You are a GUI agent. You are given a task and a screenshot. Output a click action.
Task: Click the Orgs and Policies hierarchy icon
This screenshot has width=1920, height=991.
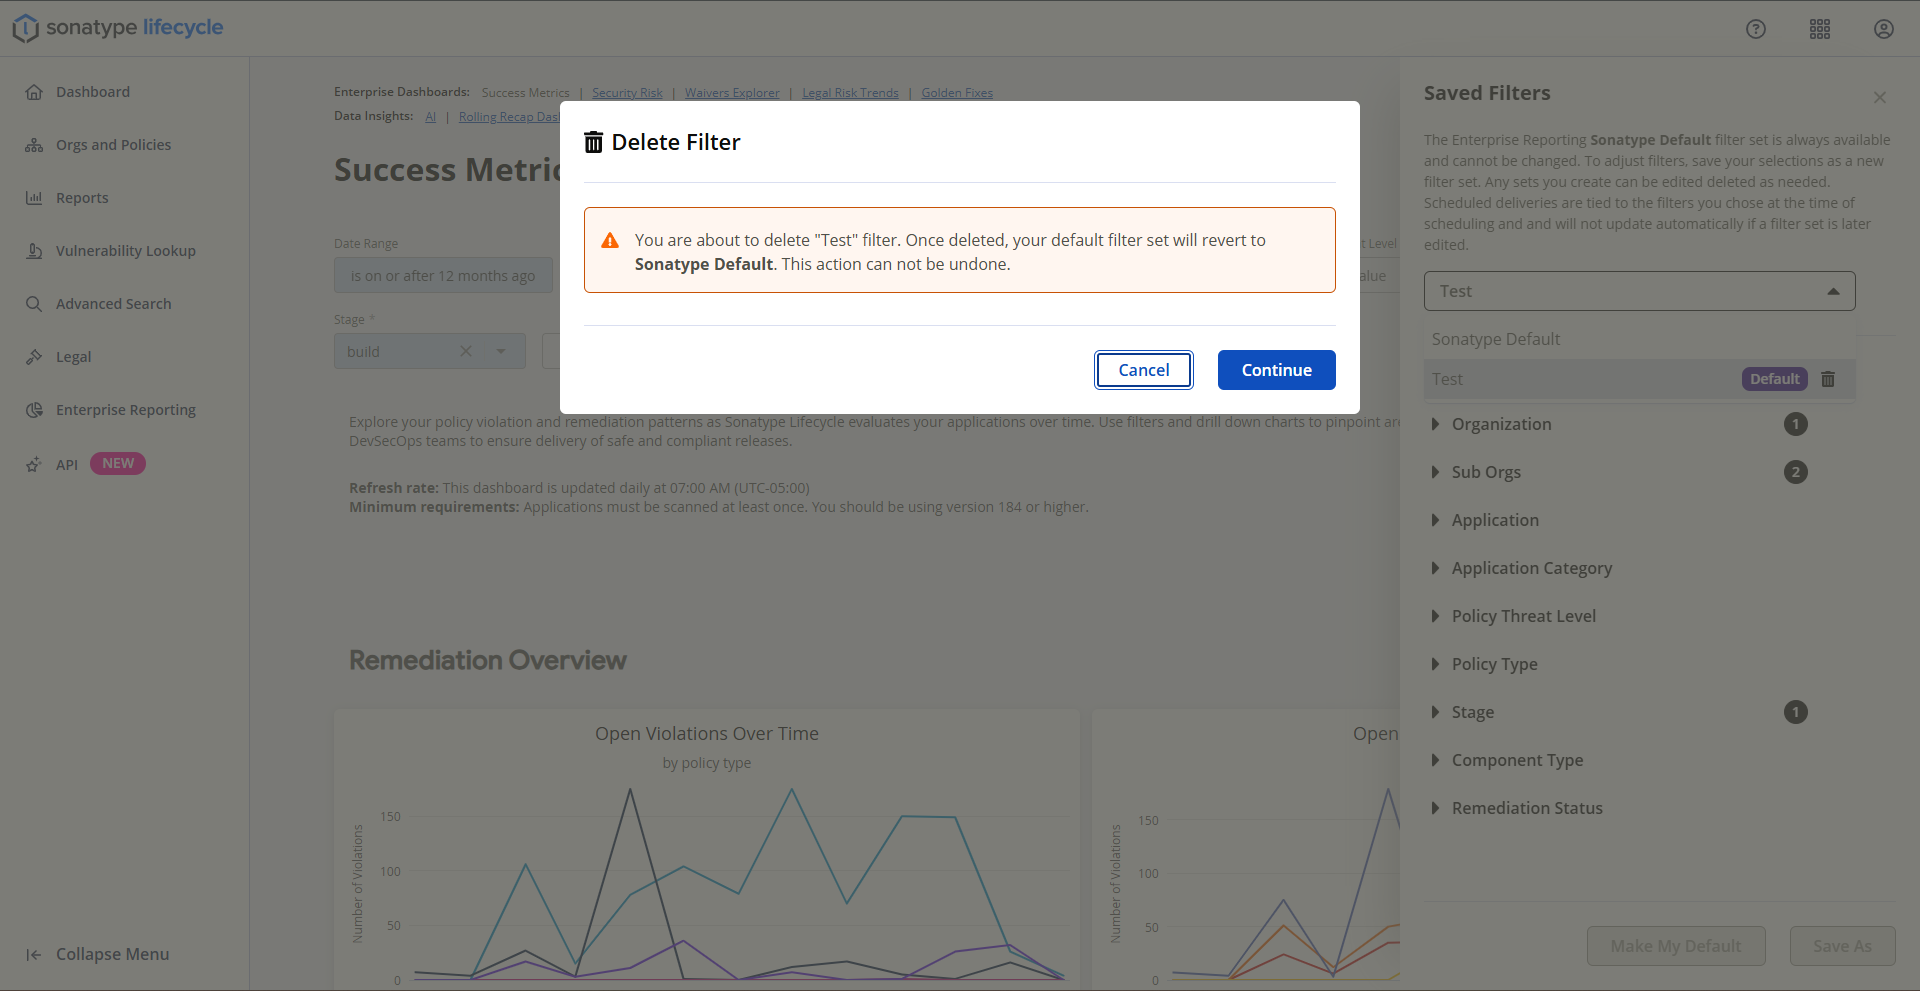tap(34, 145)
